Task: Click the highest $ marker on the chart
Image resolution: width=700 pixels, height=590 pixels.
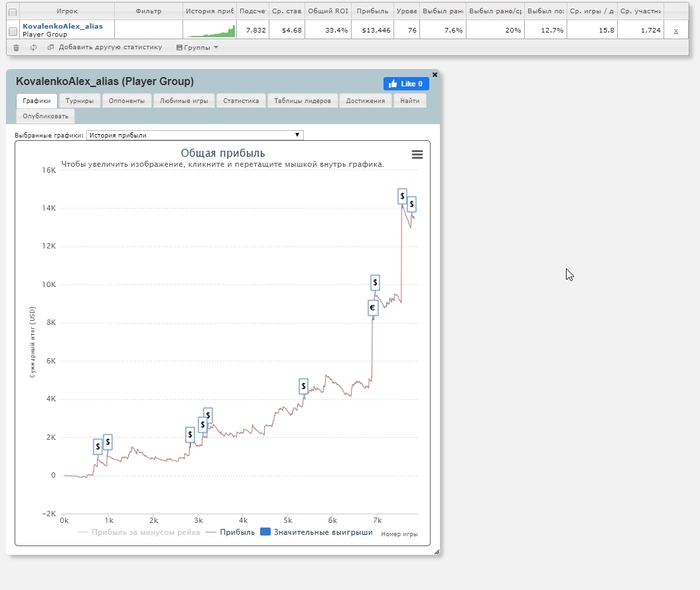Action: pos(402,196)
